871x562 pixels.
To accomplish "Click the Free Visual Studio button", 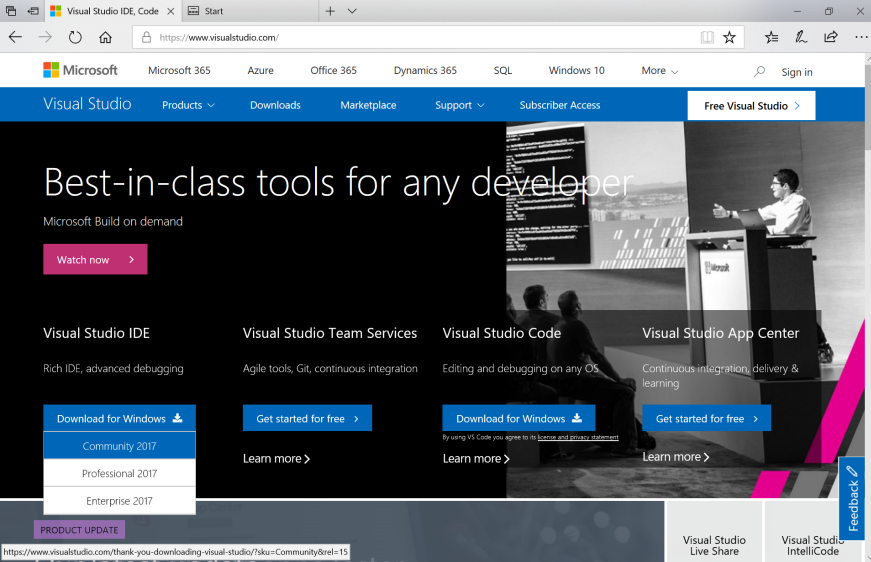I will click(751, 106).
